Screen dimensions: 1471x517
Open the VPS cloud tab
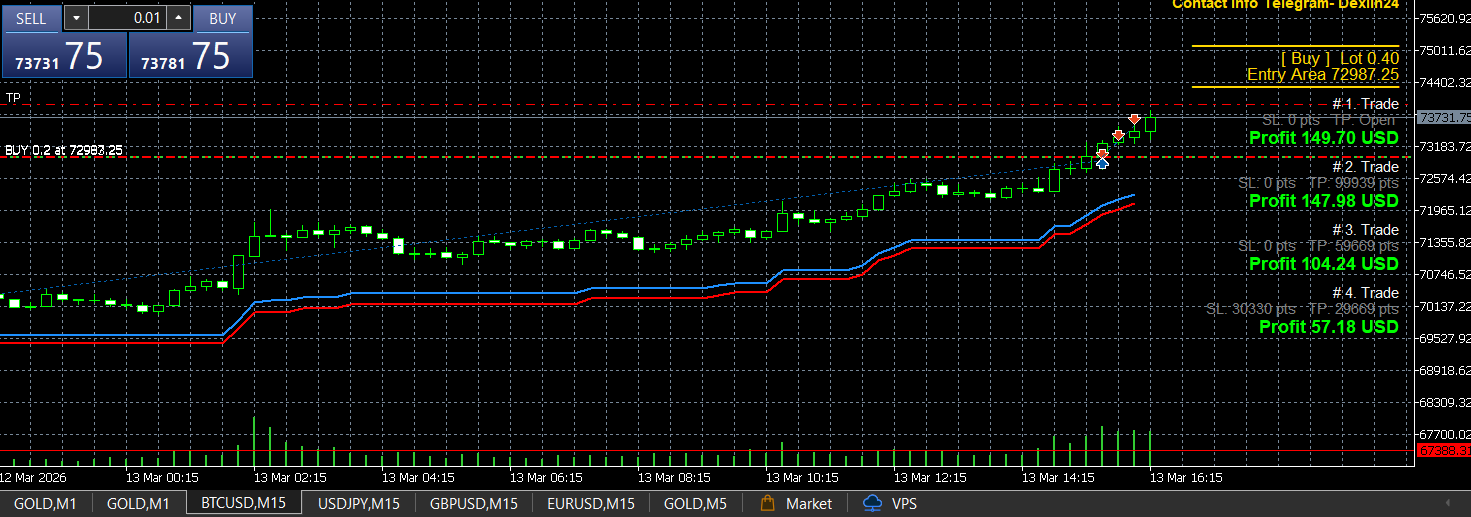pyautogui.click(x=891, y=503)
